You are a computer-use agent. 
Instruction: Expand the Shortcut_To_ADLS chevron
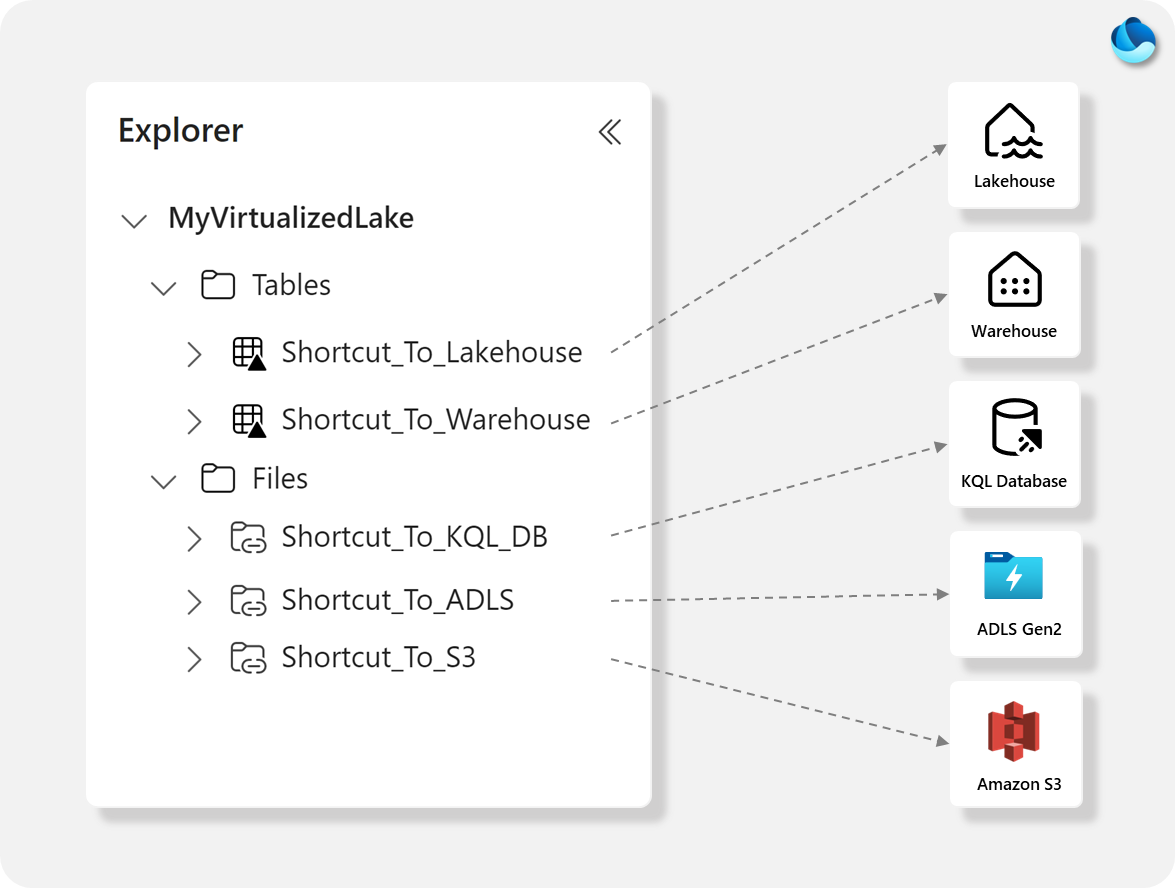tap(194, 602)
